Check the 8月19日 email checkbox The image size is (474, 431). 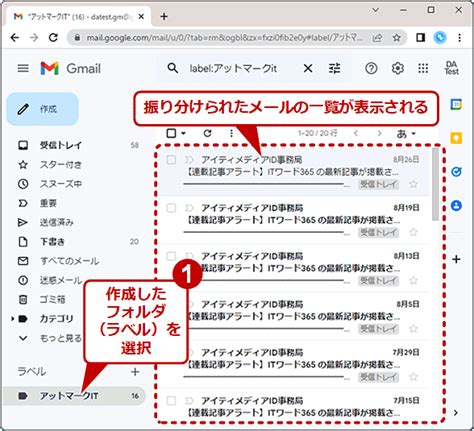[x=171, y=208]
